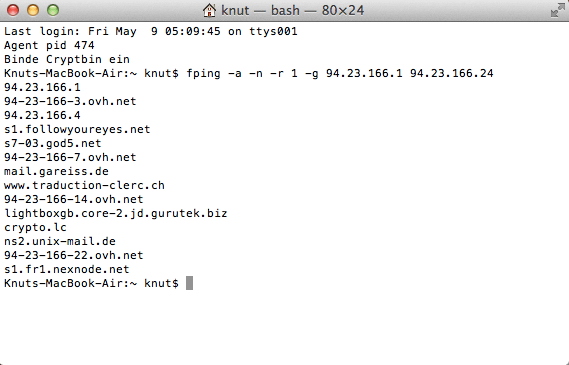Minimize the terminal with yellow button
The image size is (569, 365).
point(33,10)
